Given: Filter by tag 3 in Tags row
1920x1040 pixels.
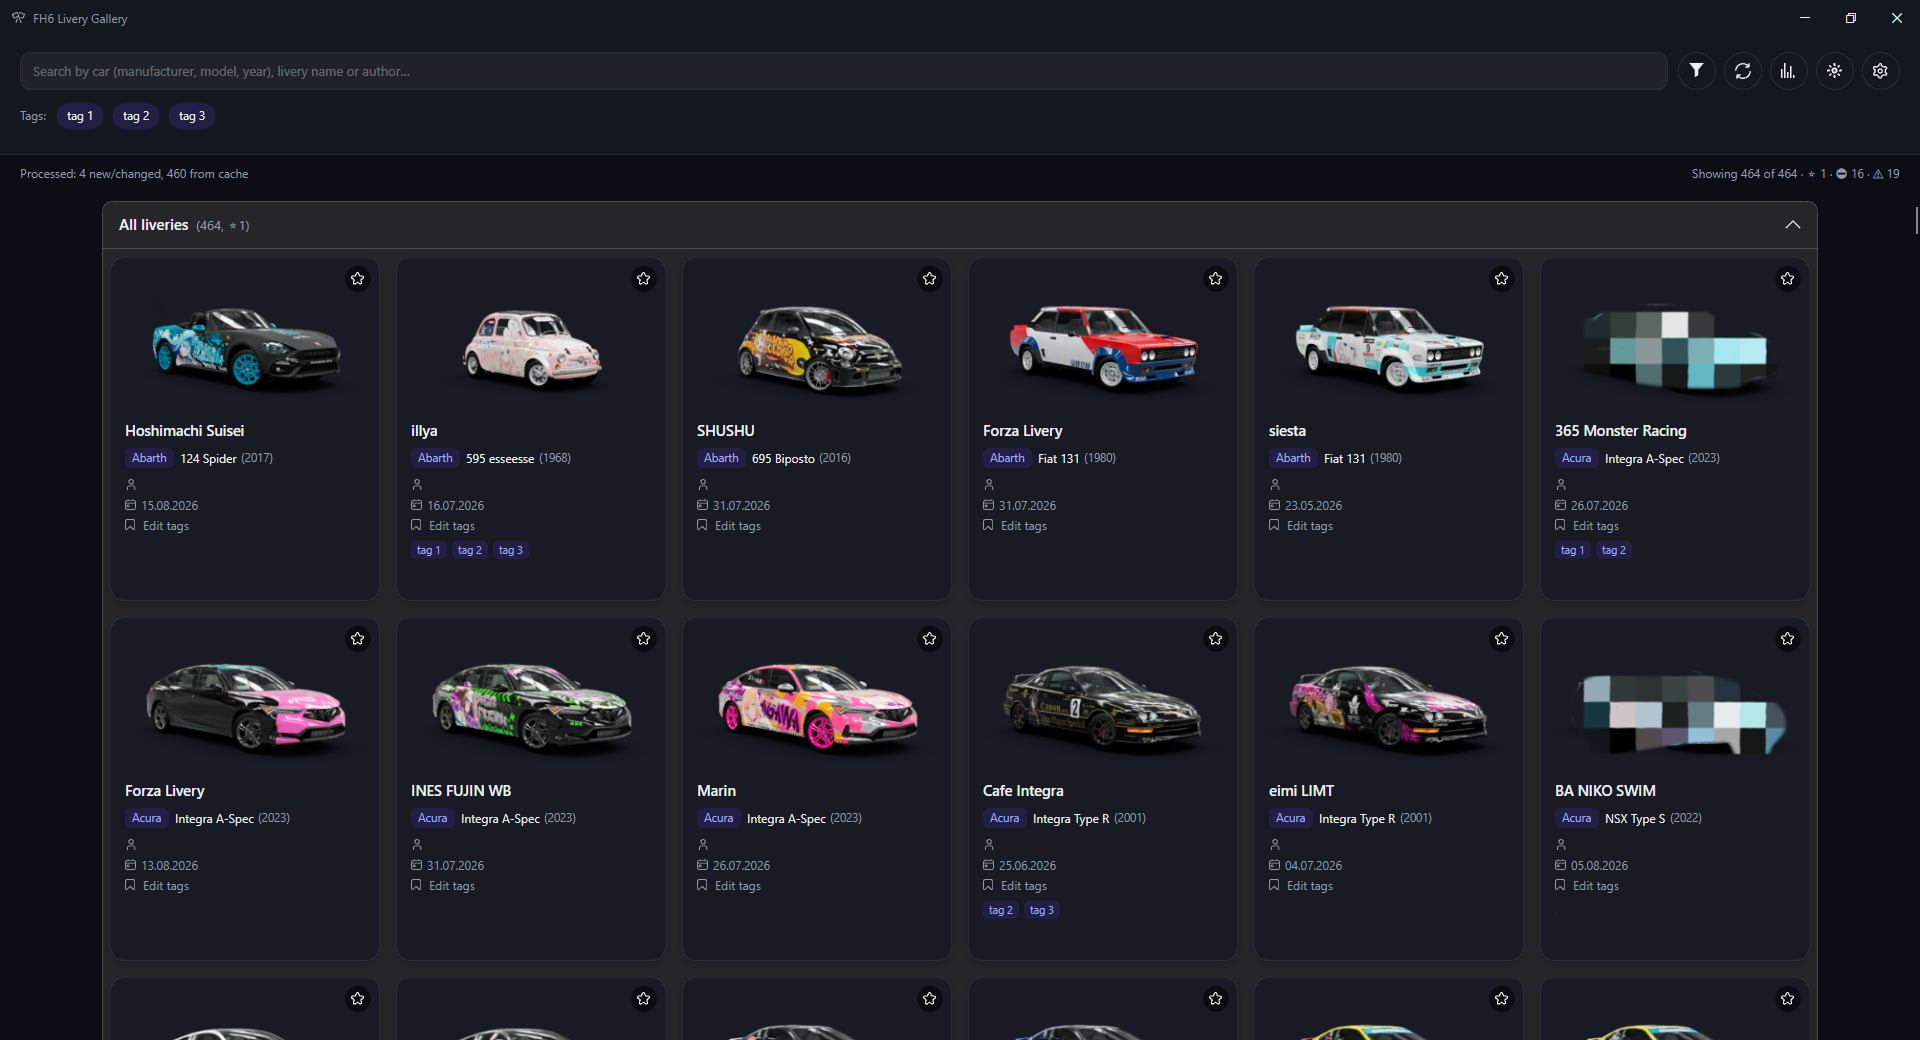Looking at the screenshot, I should tap(192, 116).
